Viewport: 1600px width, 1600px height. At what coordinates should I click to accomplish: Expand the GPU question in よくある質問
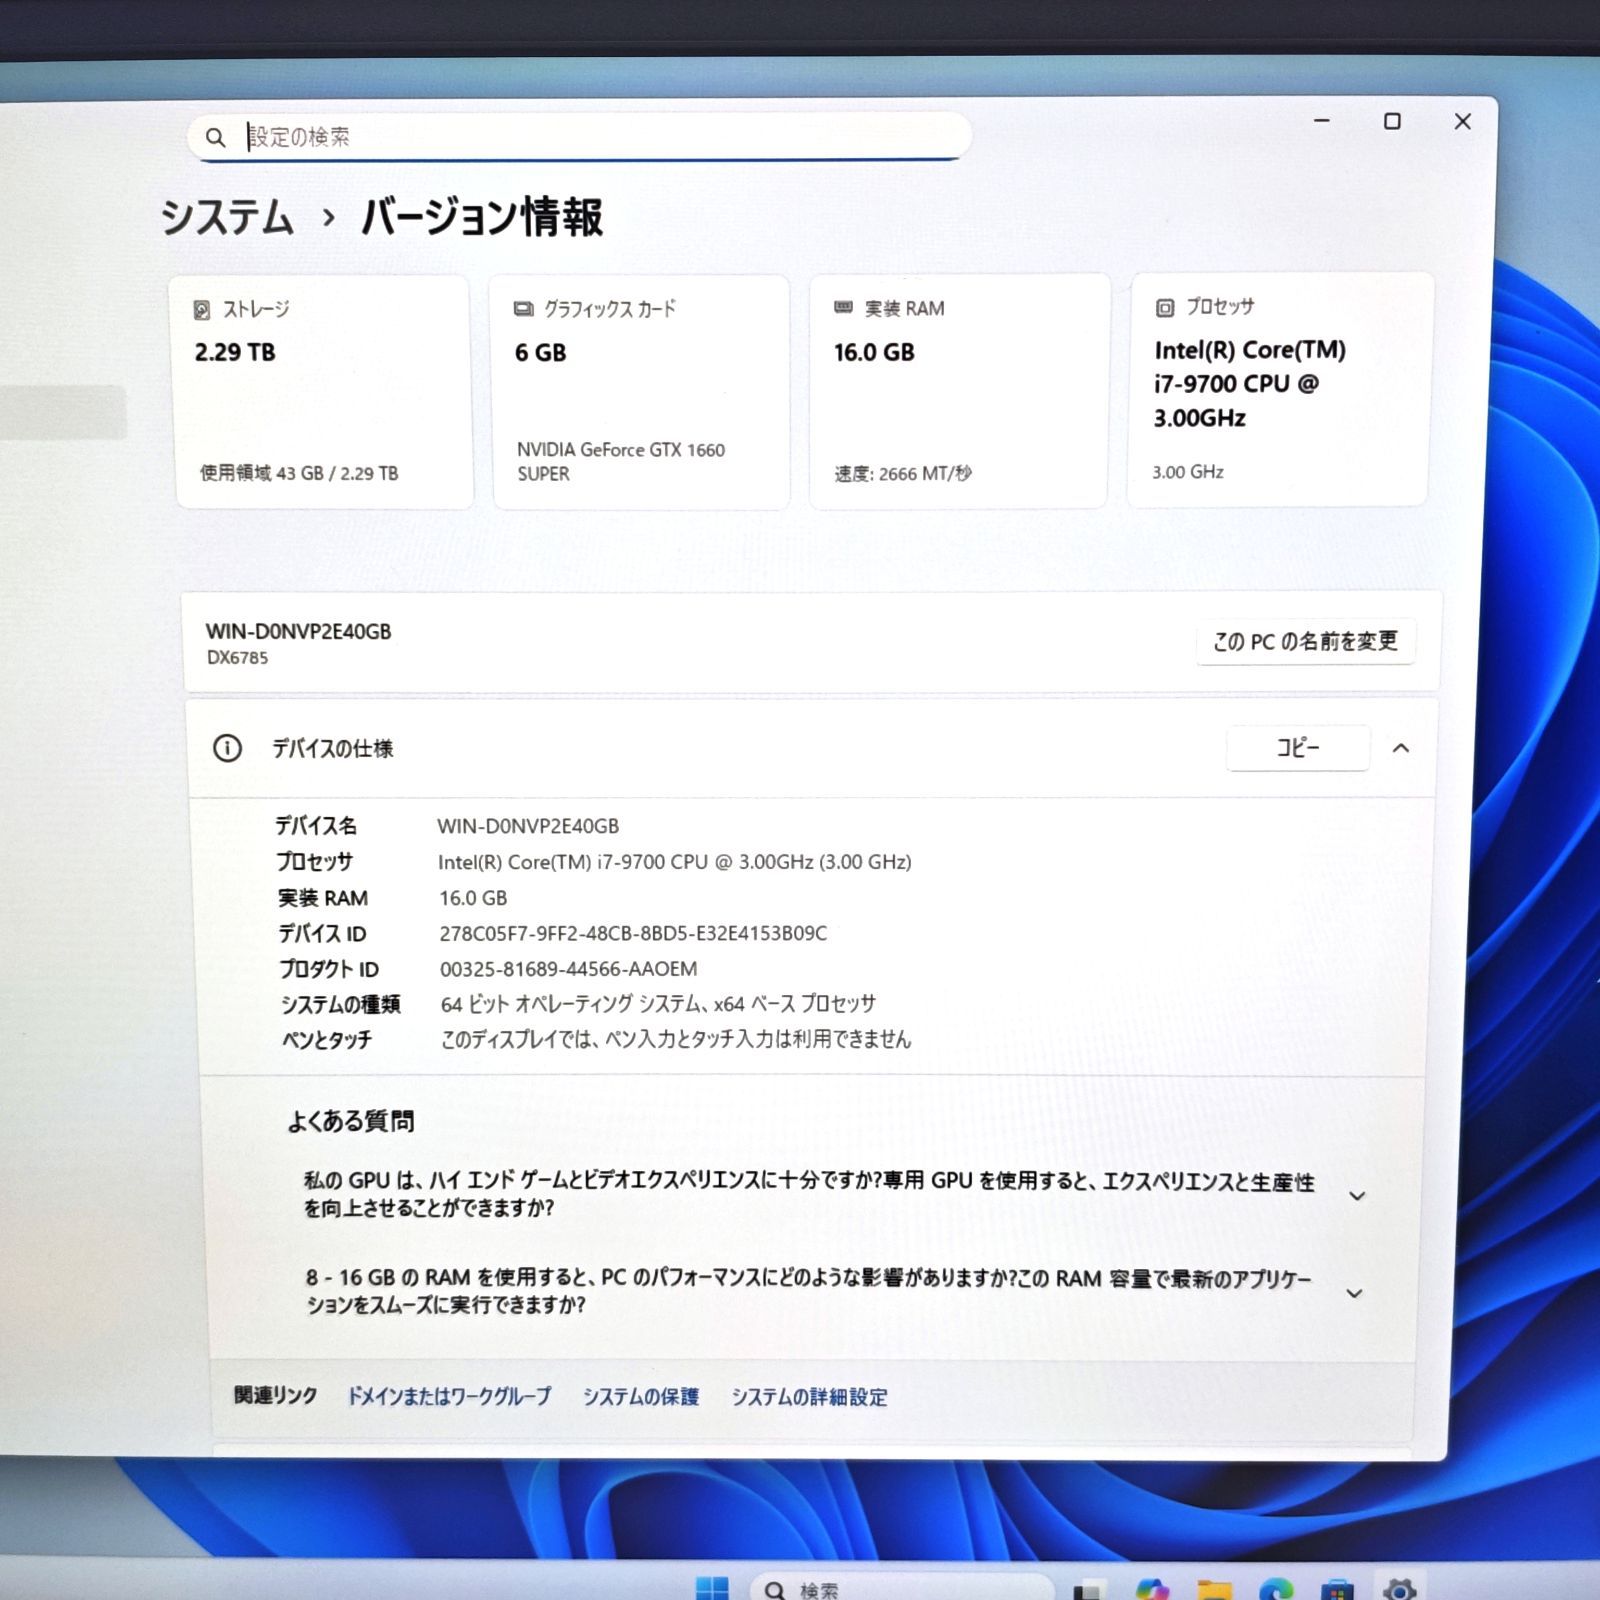point(1357,1196)
